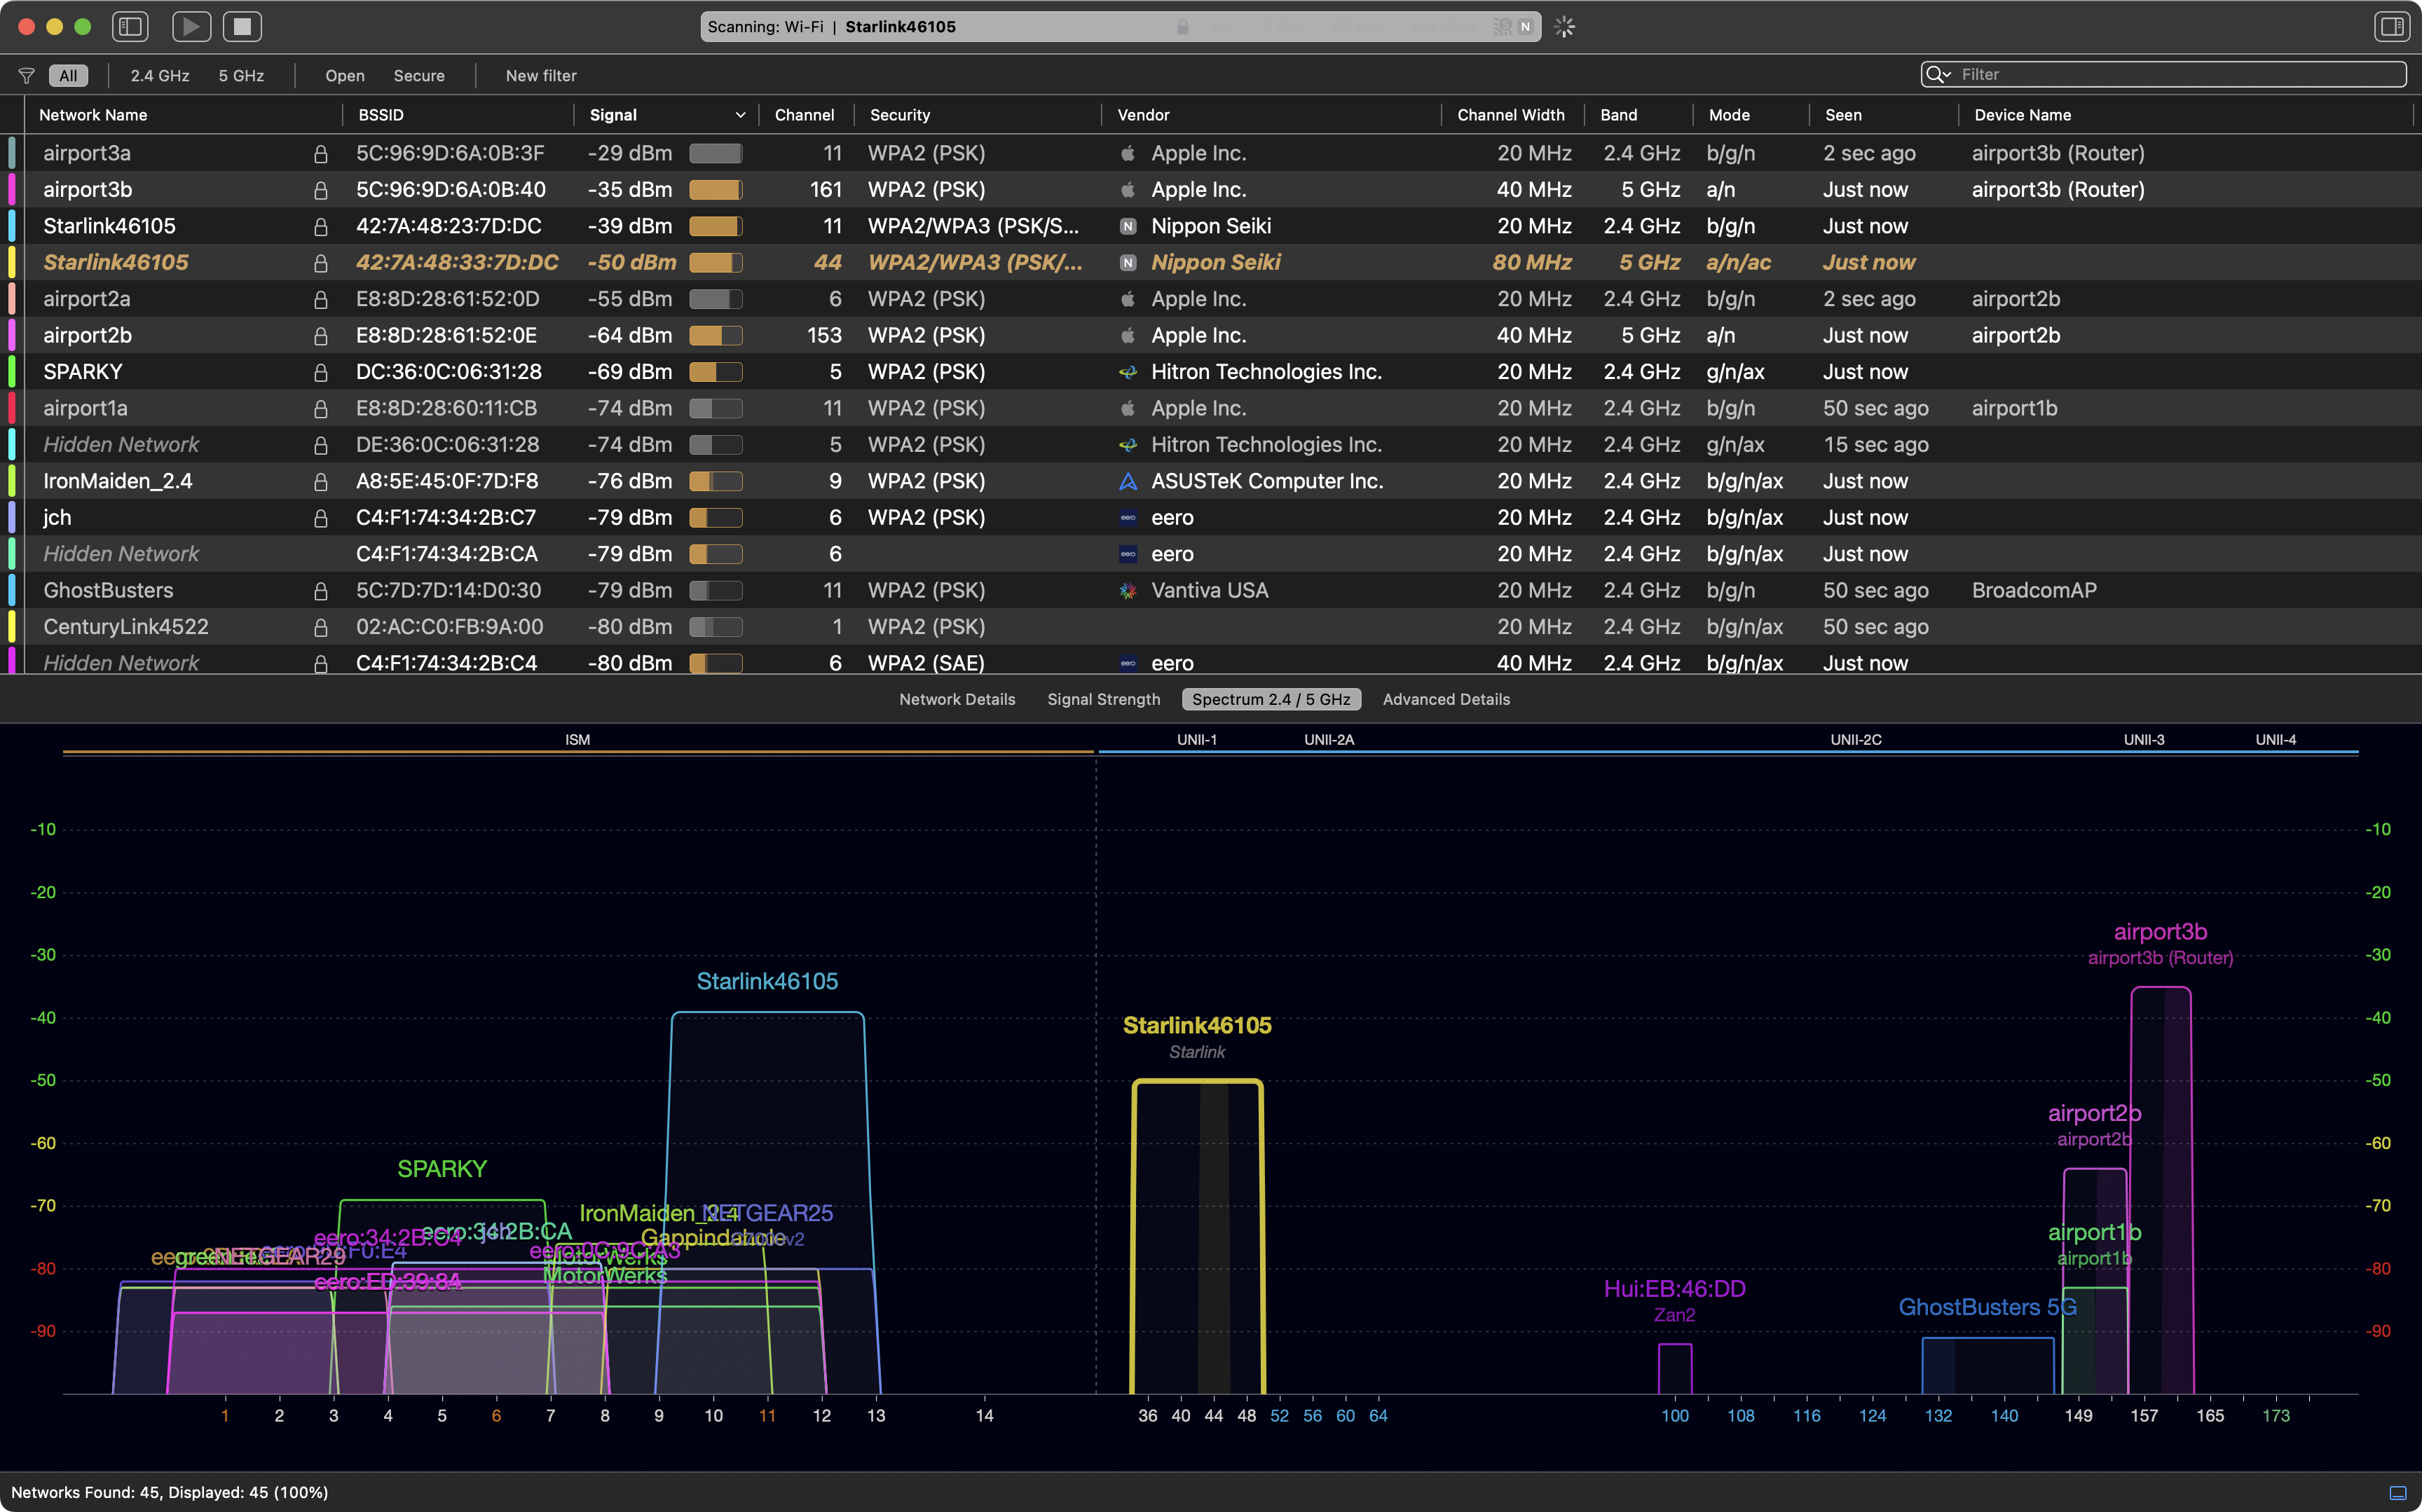Click the filter funnel icon
2422x1512 pixels.
pos(27,76)
